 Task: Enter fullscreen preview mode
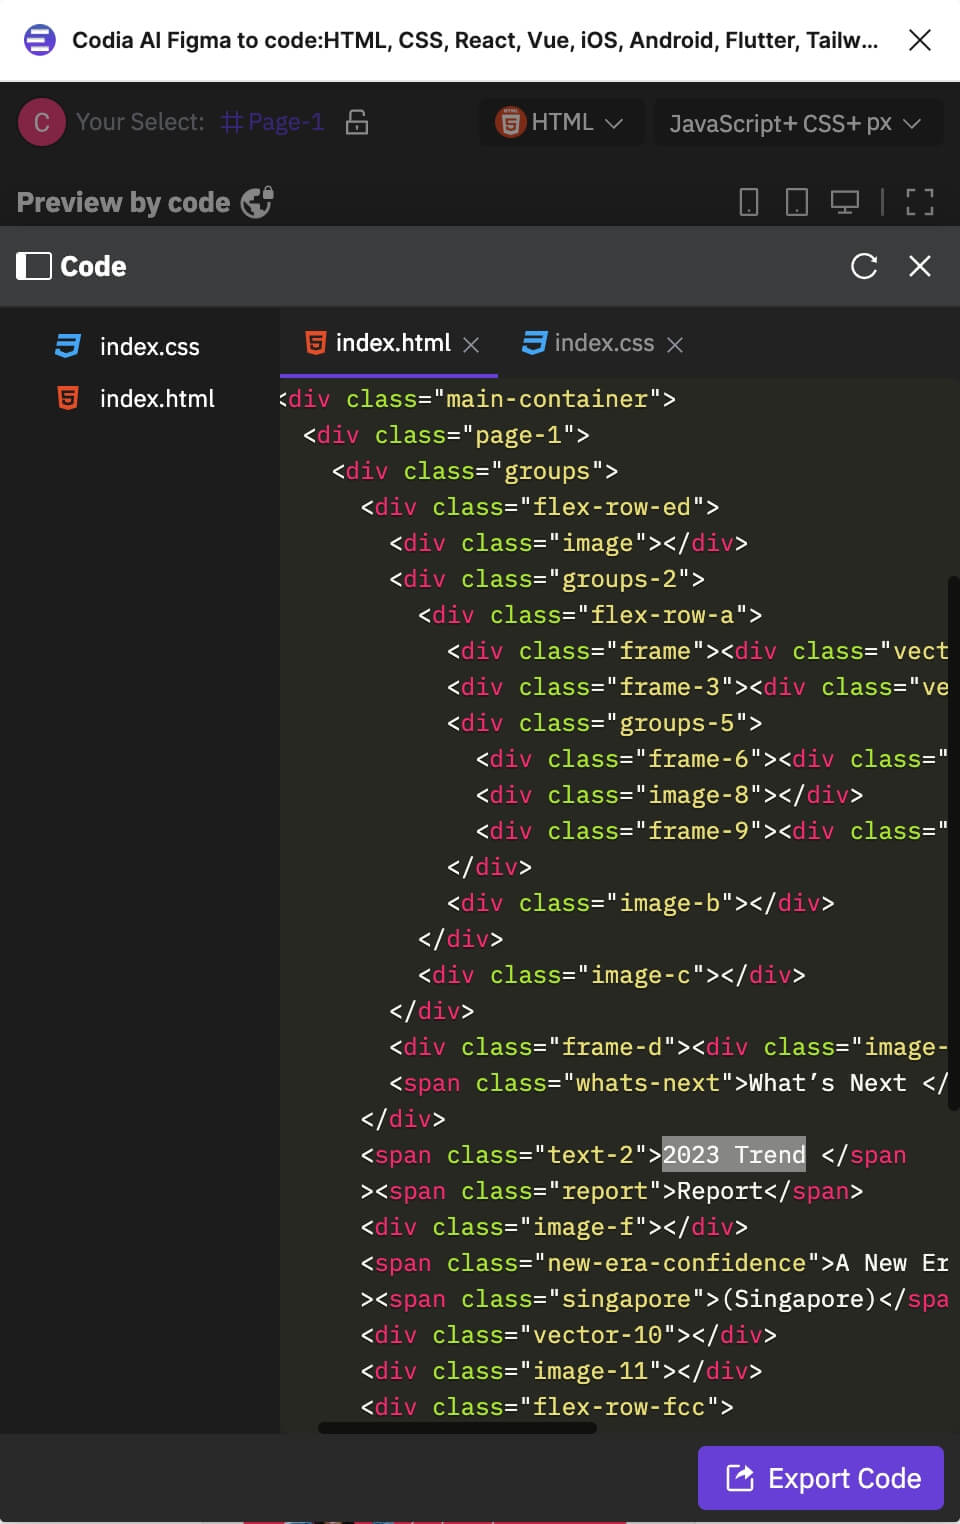(x=918, y=201)
